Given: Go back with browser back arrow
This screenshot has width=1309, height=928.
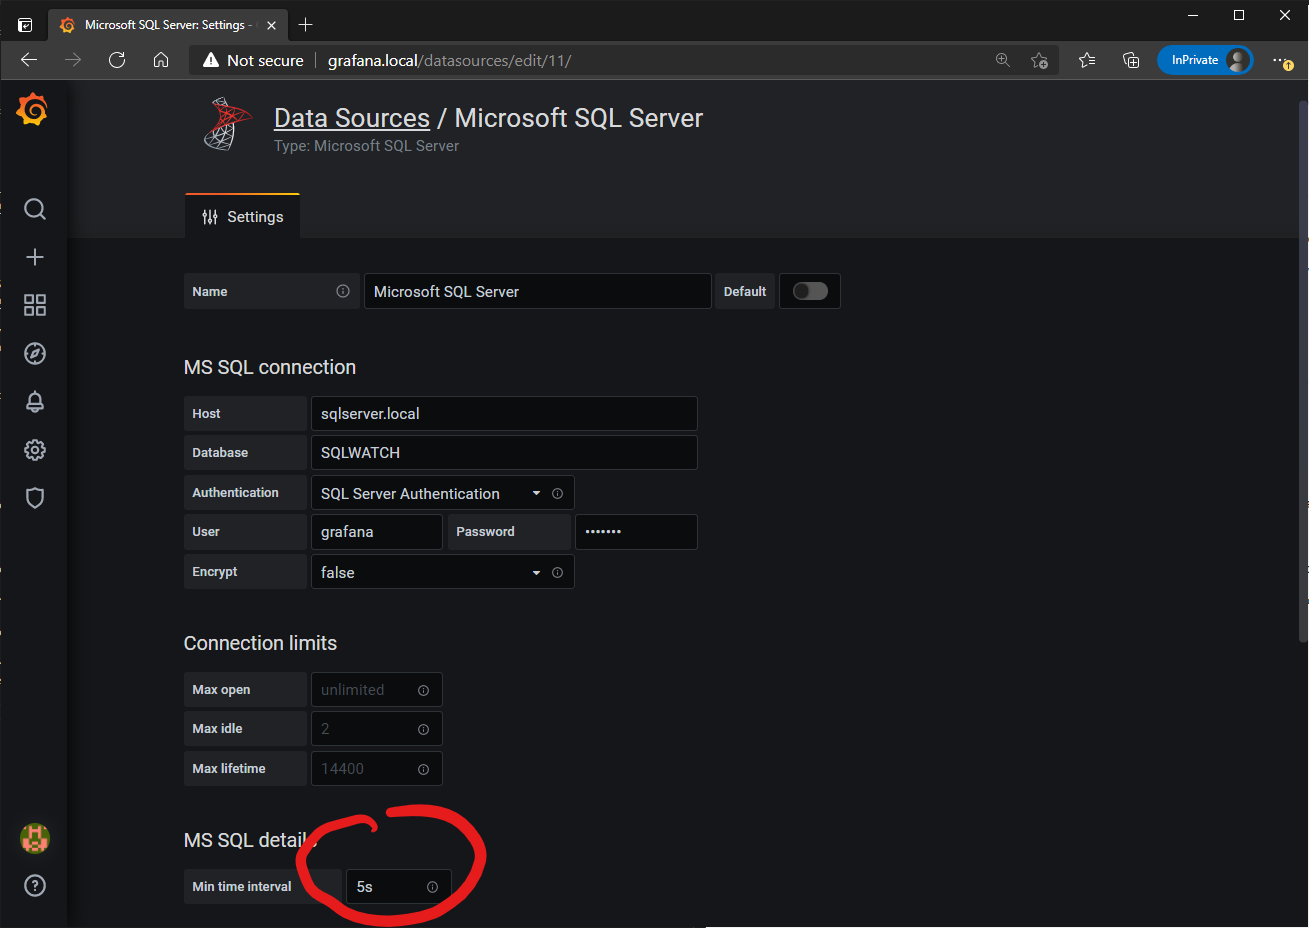Looking at the screenshot, I should [29, 60].
